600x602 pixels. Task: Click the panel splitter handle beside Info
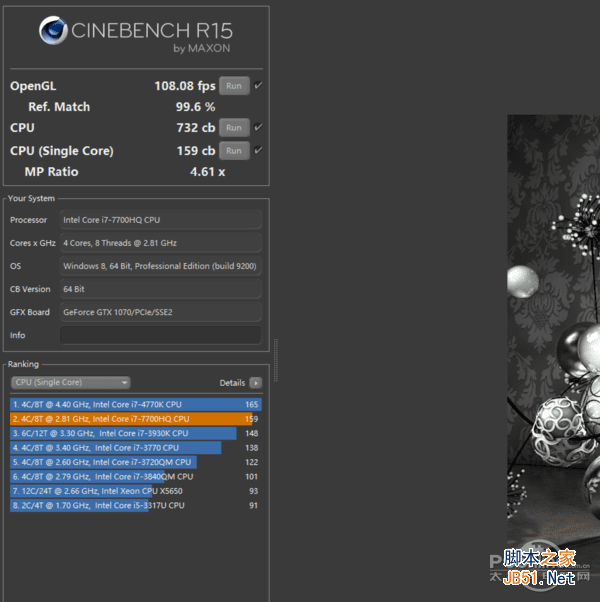(x=276, y=360)
